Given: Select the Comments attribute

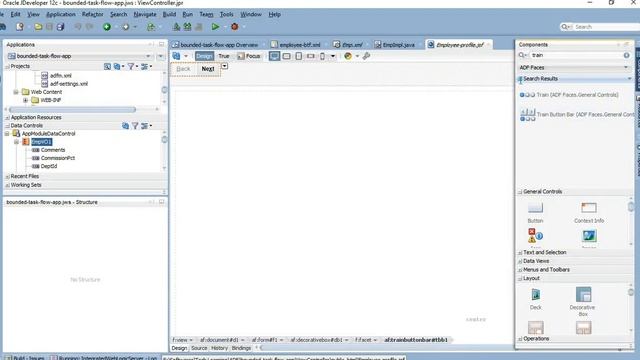Looking at the screenshot, I should 53,150.
